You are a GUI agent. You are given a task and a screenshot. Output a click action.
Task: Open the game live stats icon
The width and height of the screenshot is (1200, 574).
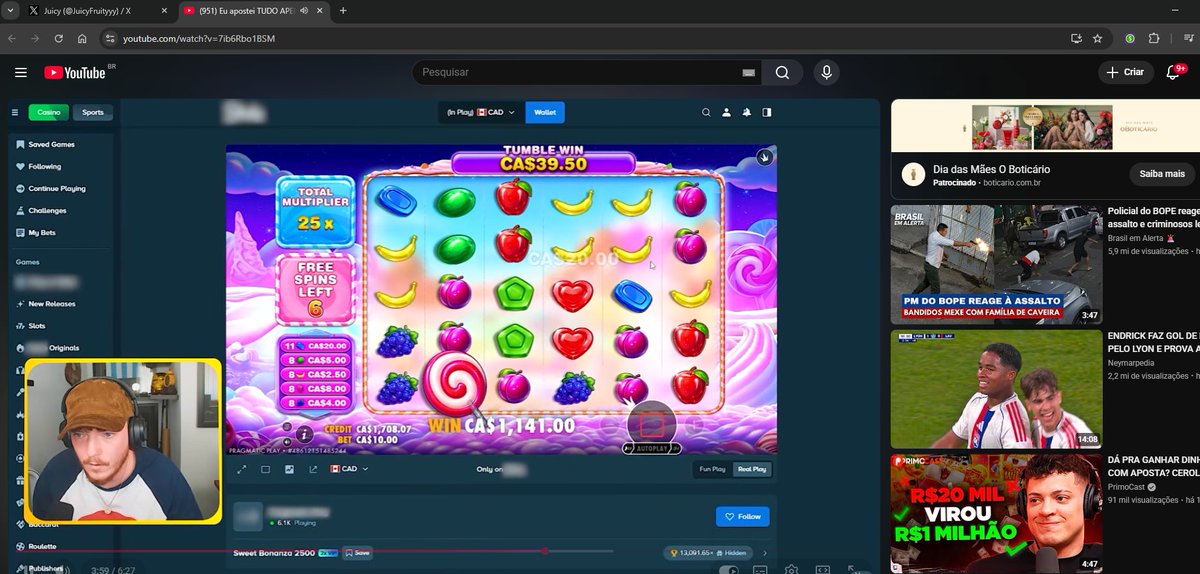[289, 469]
